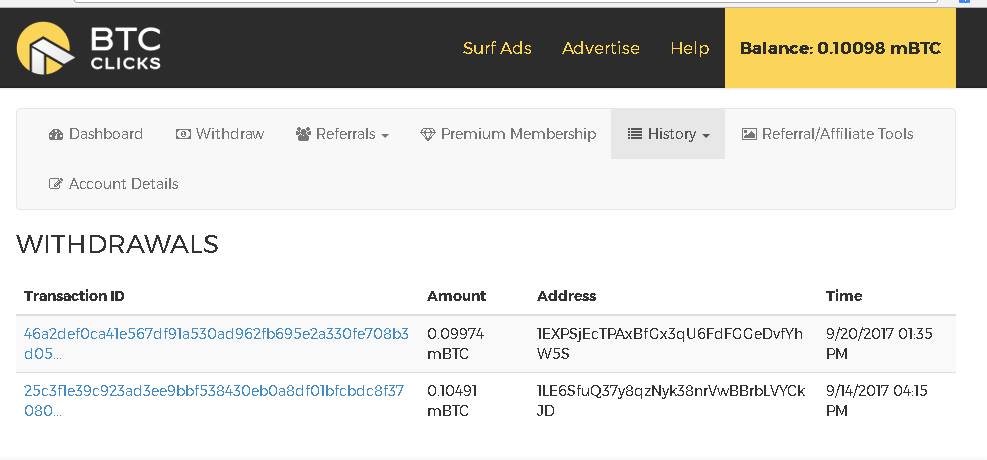This screenshot has height=460, width=987.
Task: Click the Account Details edit icon
Action: click(x=56, y=184)
